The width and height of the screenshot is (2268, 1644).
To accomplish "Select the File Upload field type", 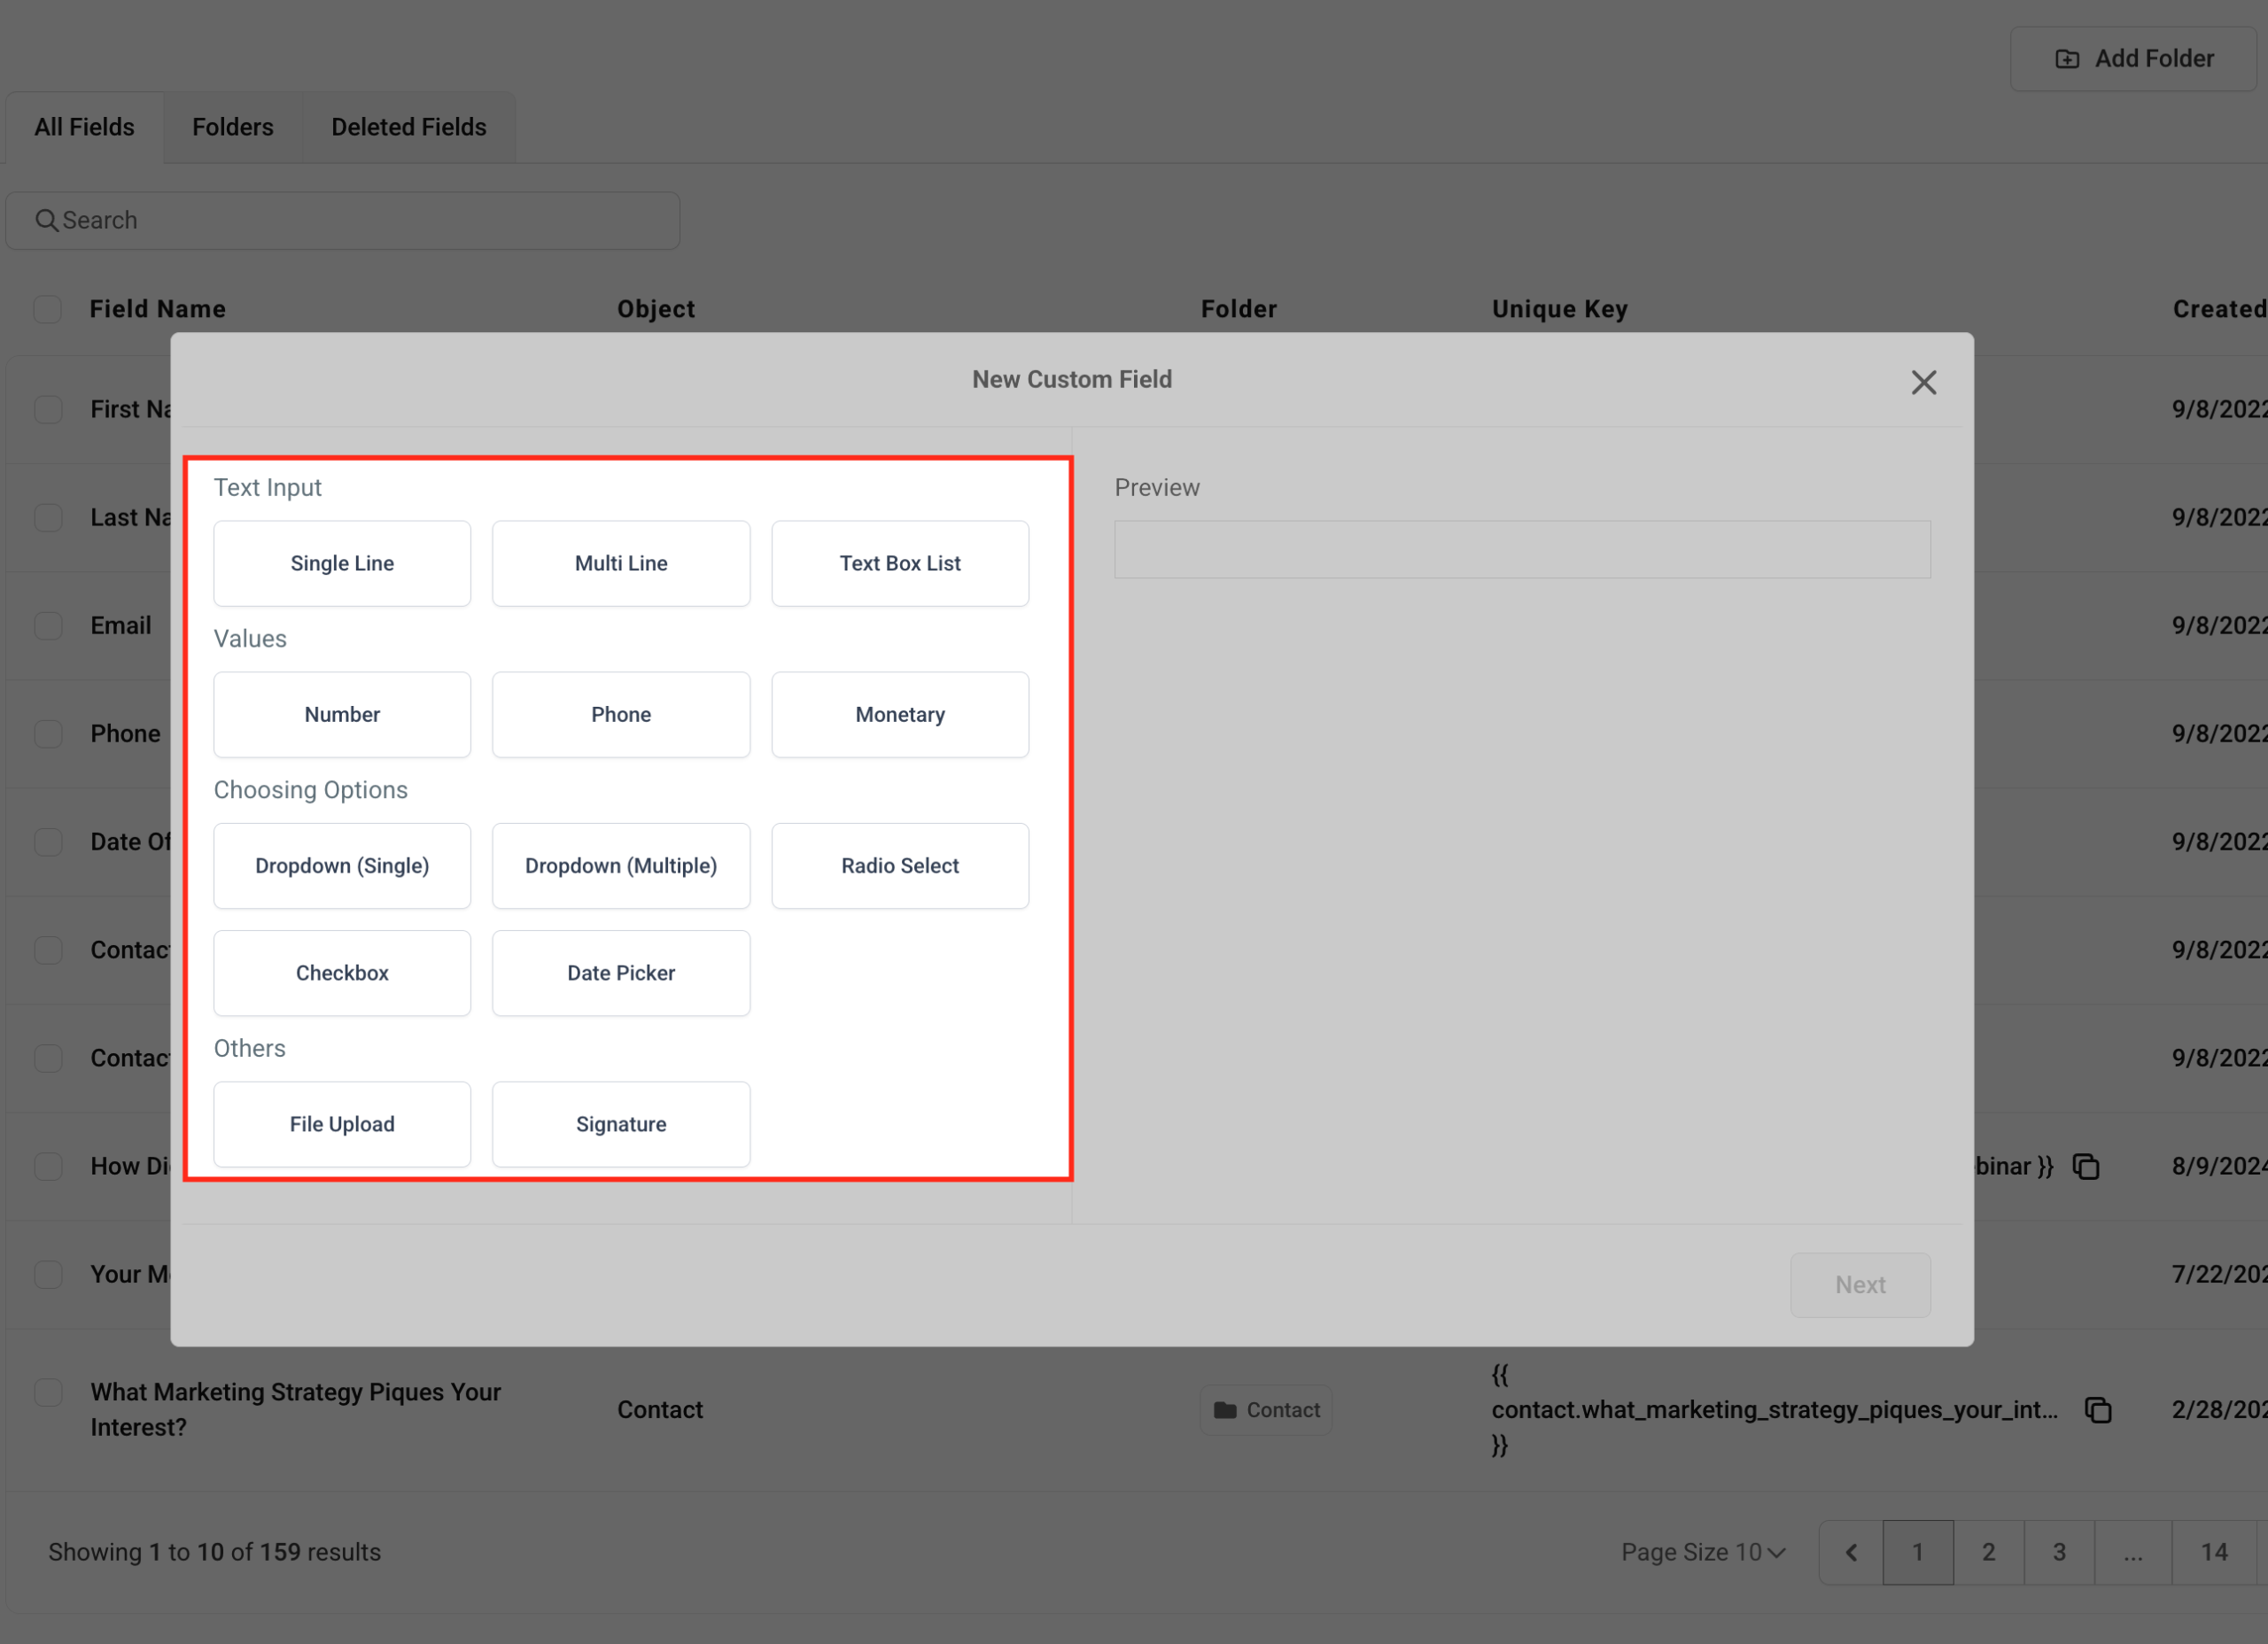I will [341, 1124].
